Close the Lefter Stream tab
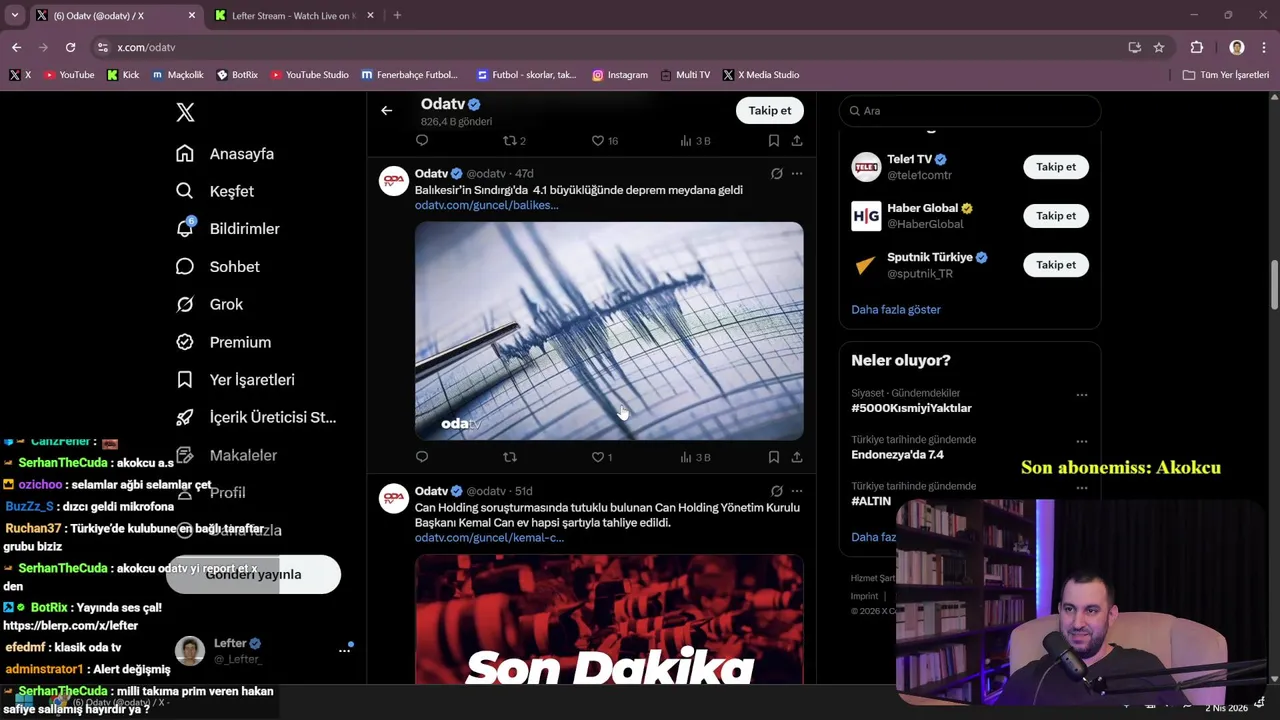 click(x=370, y=16)
